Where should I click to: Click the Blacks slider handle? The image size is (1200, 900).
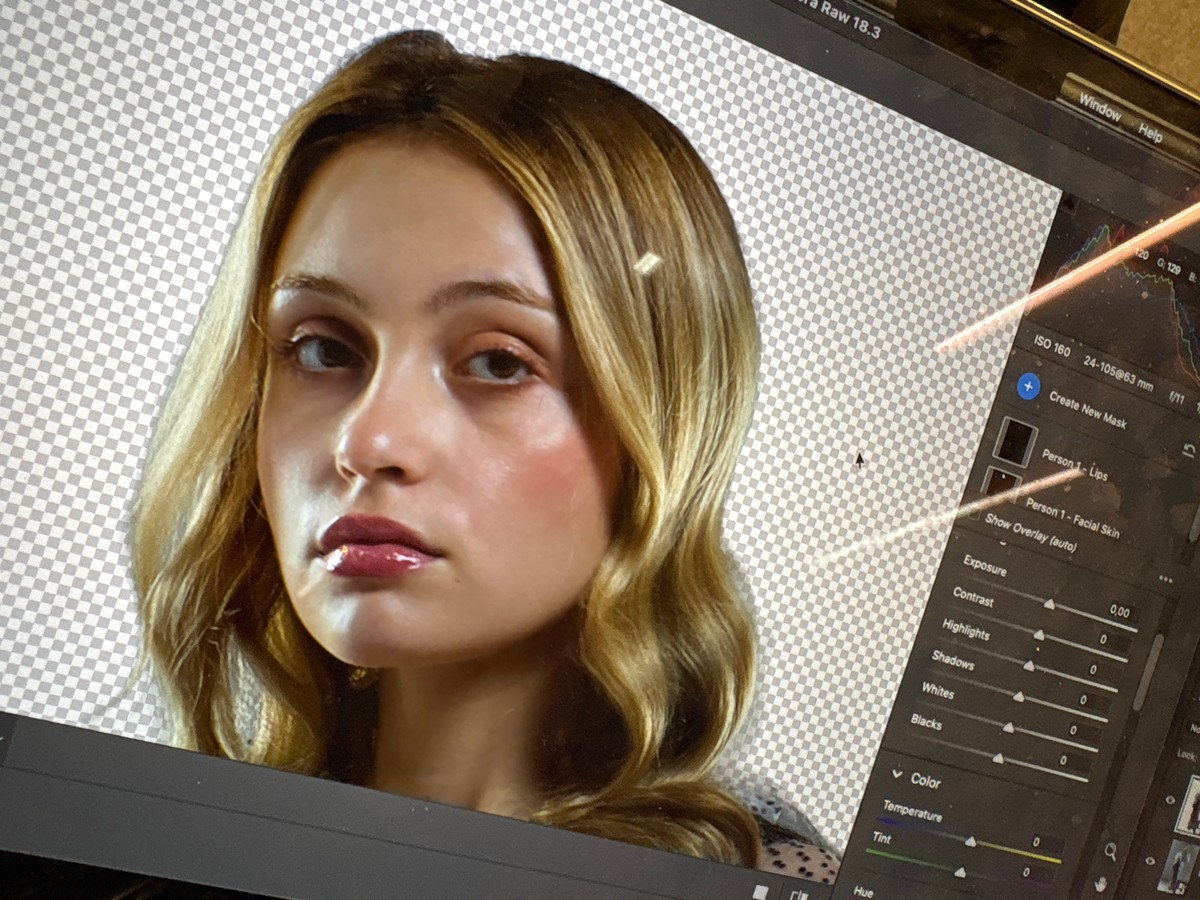coord(998,758)
